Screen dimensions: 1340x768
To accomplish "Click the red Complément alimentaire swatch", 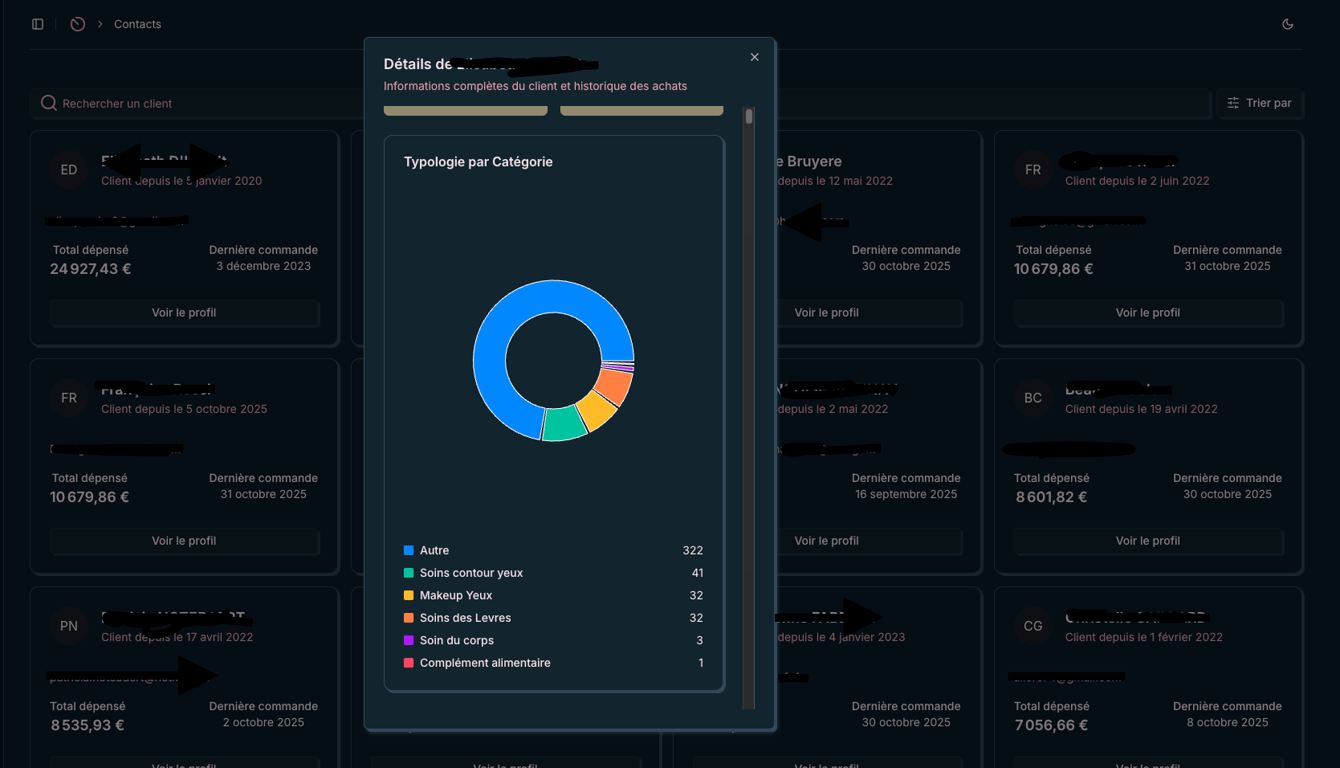I will (408, 663).
